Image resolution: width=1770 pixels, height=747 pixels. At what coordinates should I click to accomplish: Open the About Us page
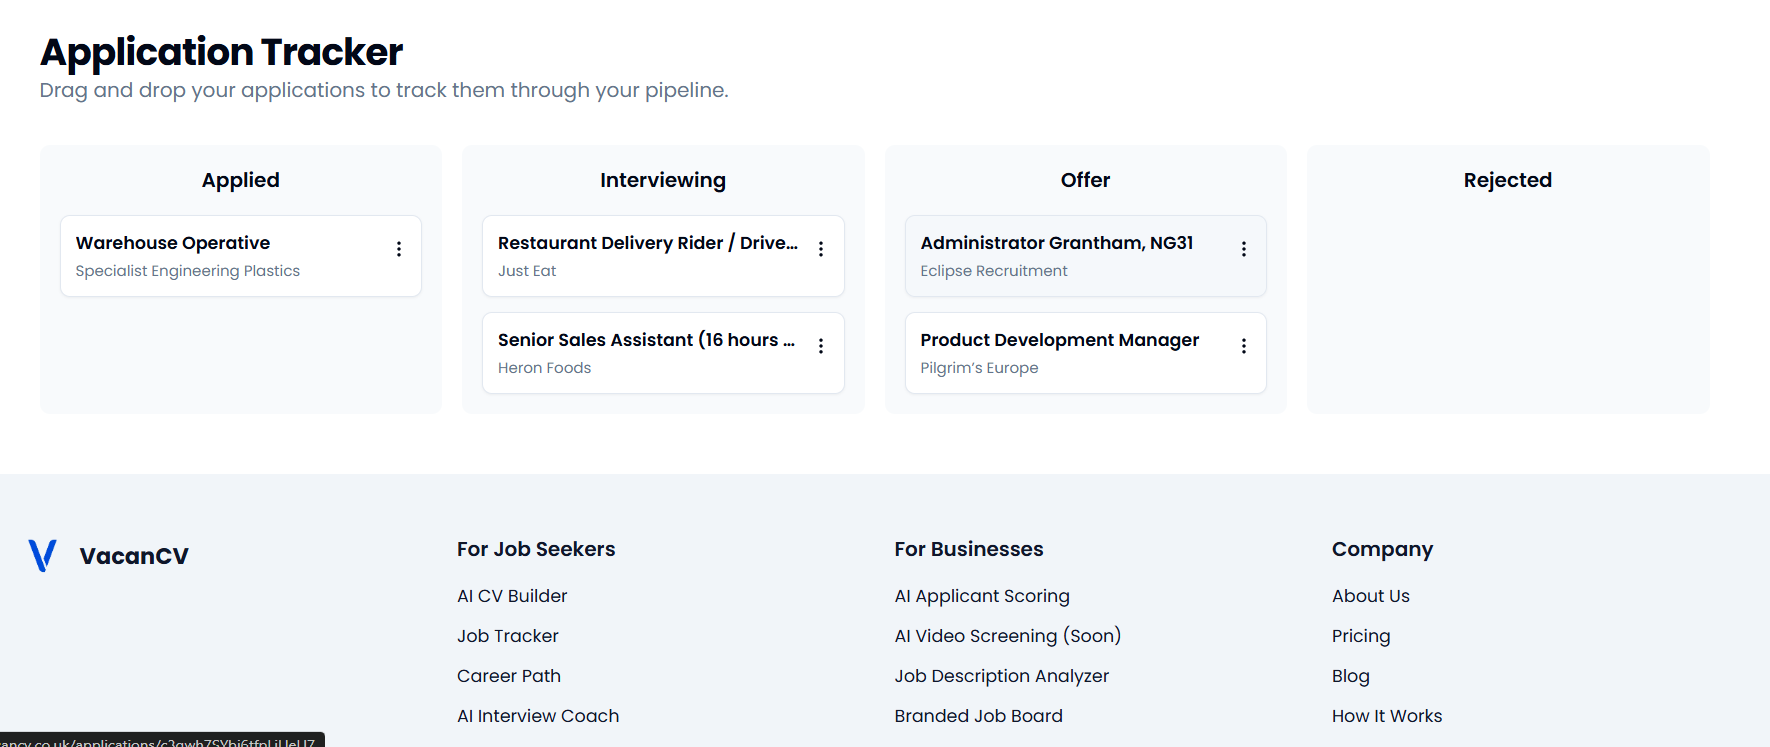[1370, 595]
